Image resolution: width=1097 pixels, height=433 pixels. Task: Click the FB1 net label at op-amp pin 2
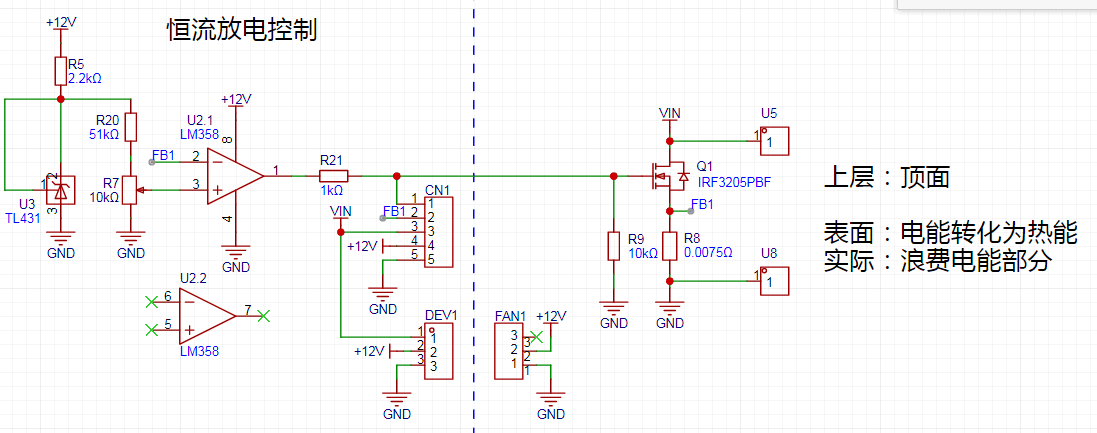[x=163, y=155]
